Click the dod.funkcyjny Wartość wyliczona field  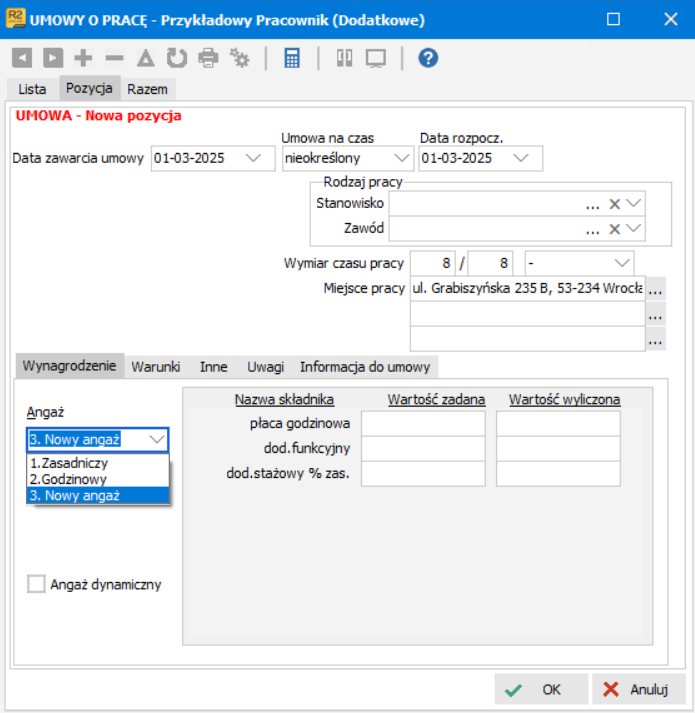click(x=558, y=448)
